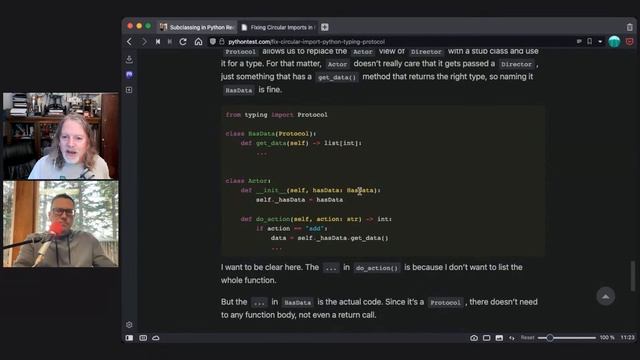Click inline 'Protocol' in last paragraph
The width and height of the screenshot is (640, 360).
tap(445, 302)
